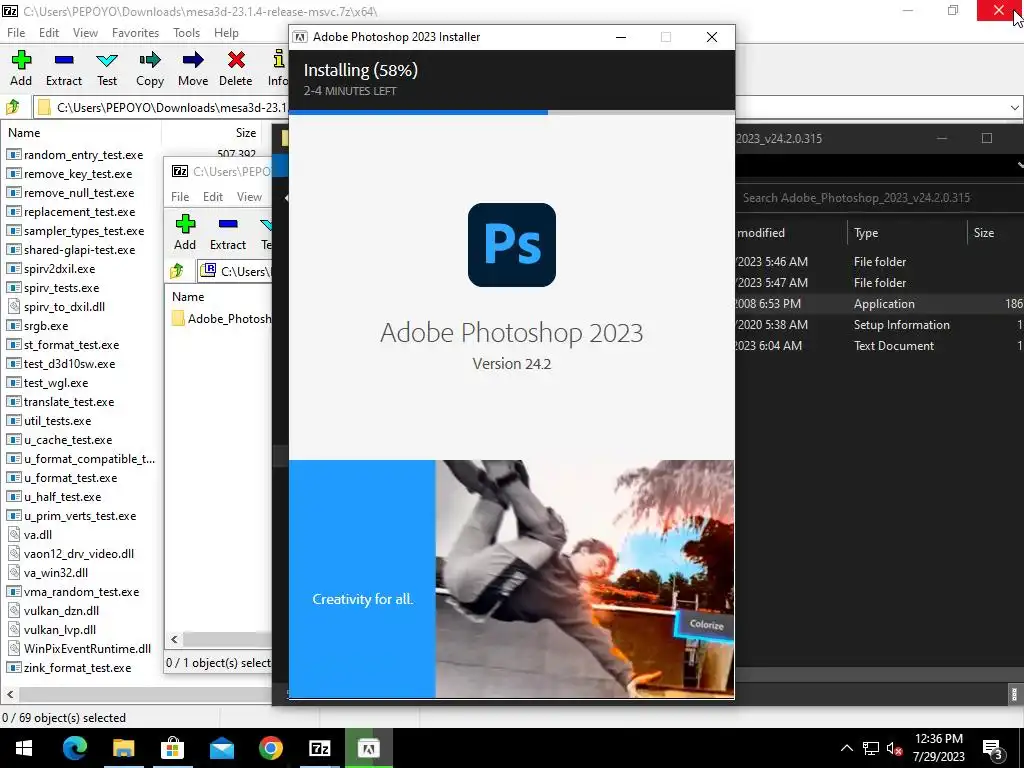Screen dimensions: 1024x768
Task: Open File menu in second 7-Zip window
Action: click(180, 197)
